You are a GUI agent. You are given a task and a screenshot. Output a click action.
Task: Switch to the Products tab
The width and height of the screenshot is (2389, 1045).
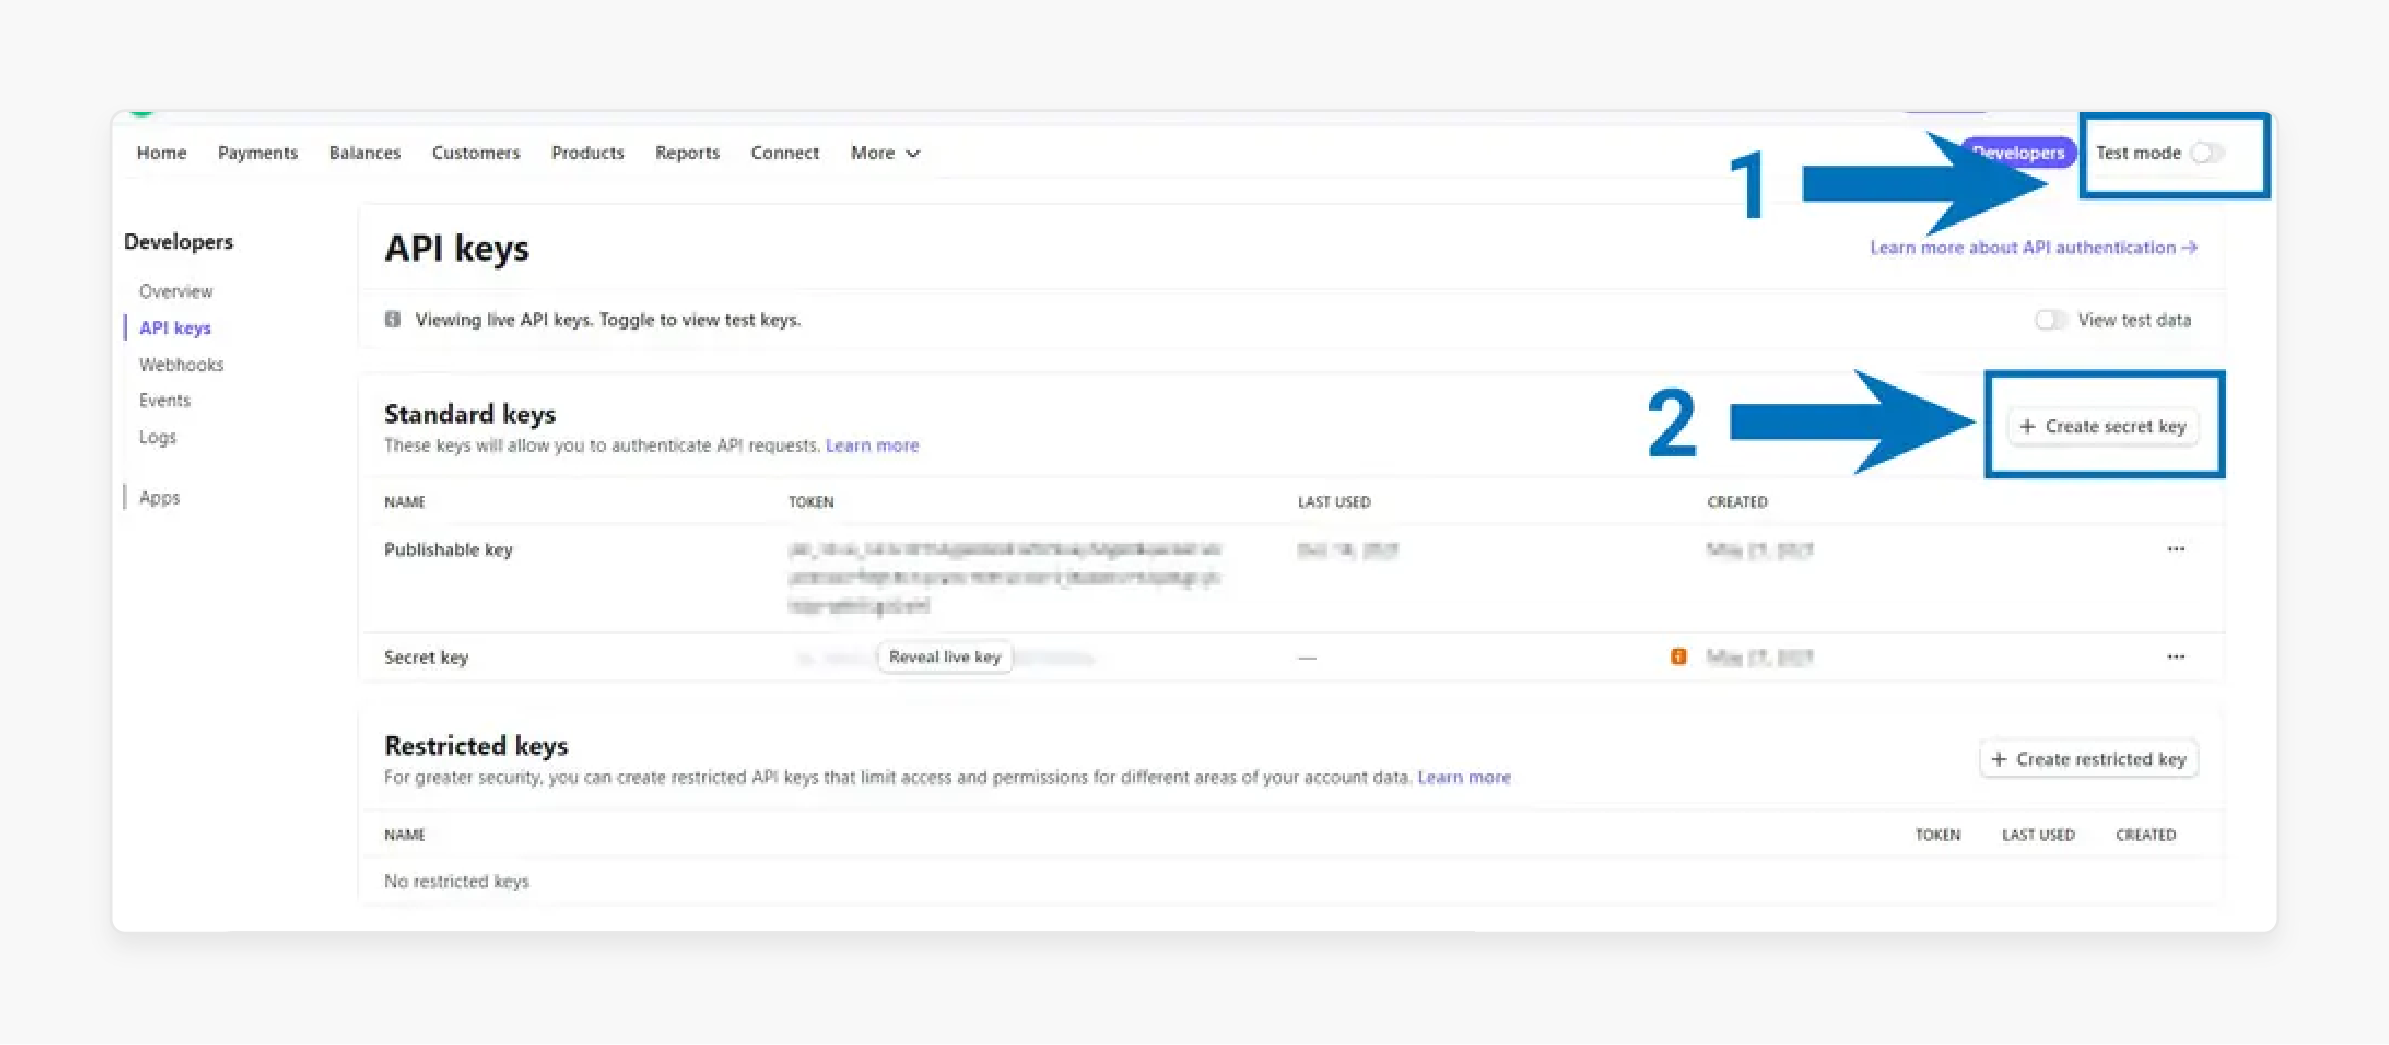pyautogui.click(x=588, y=153)
